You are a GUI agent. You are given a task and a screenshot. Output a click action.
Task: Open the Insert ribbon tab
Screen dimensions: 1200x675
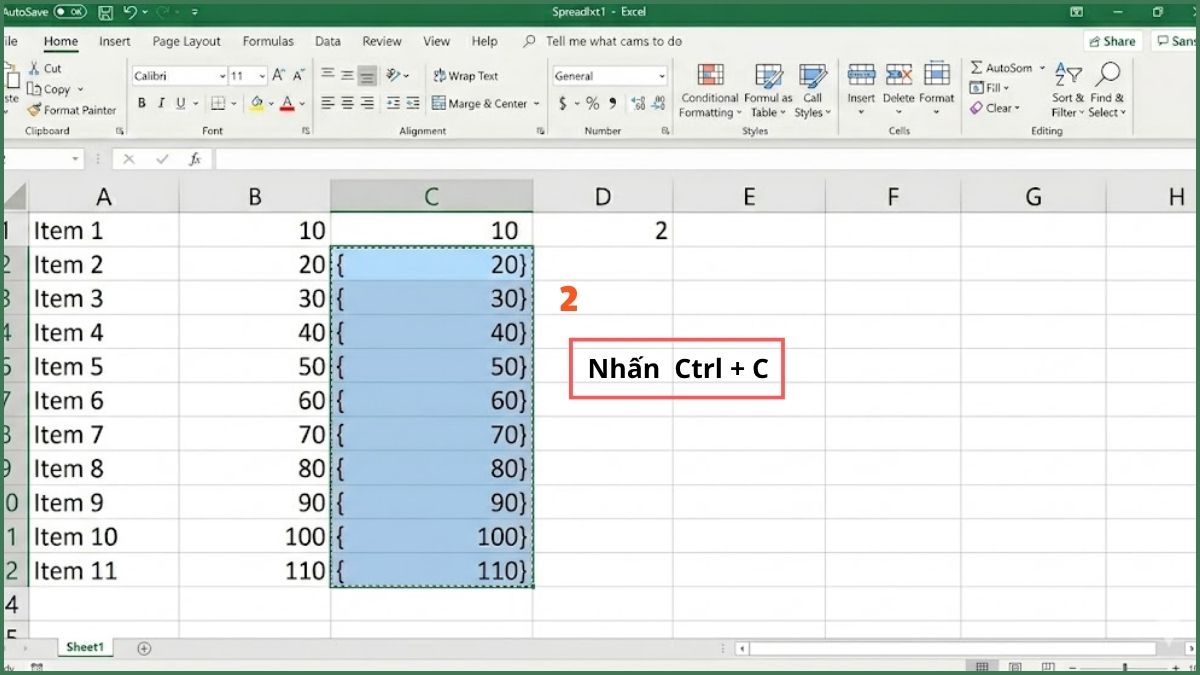point(114,41)
